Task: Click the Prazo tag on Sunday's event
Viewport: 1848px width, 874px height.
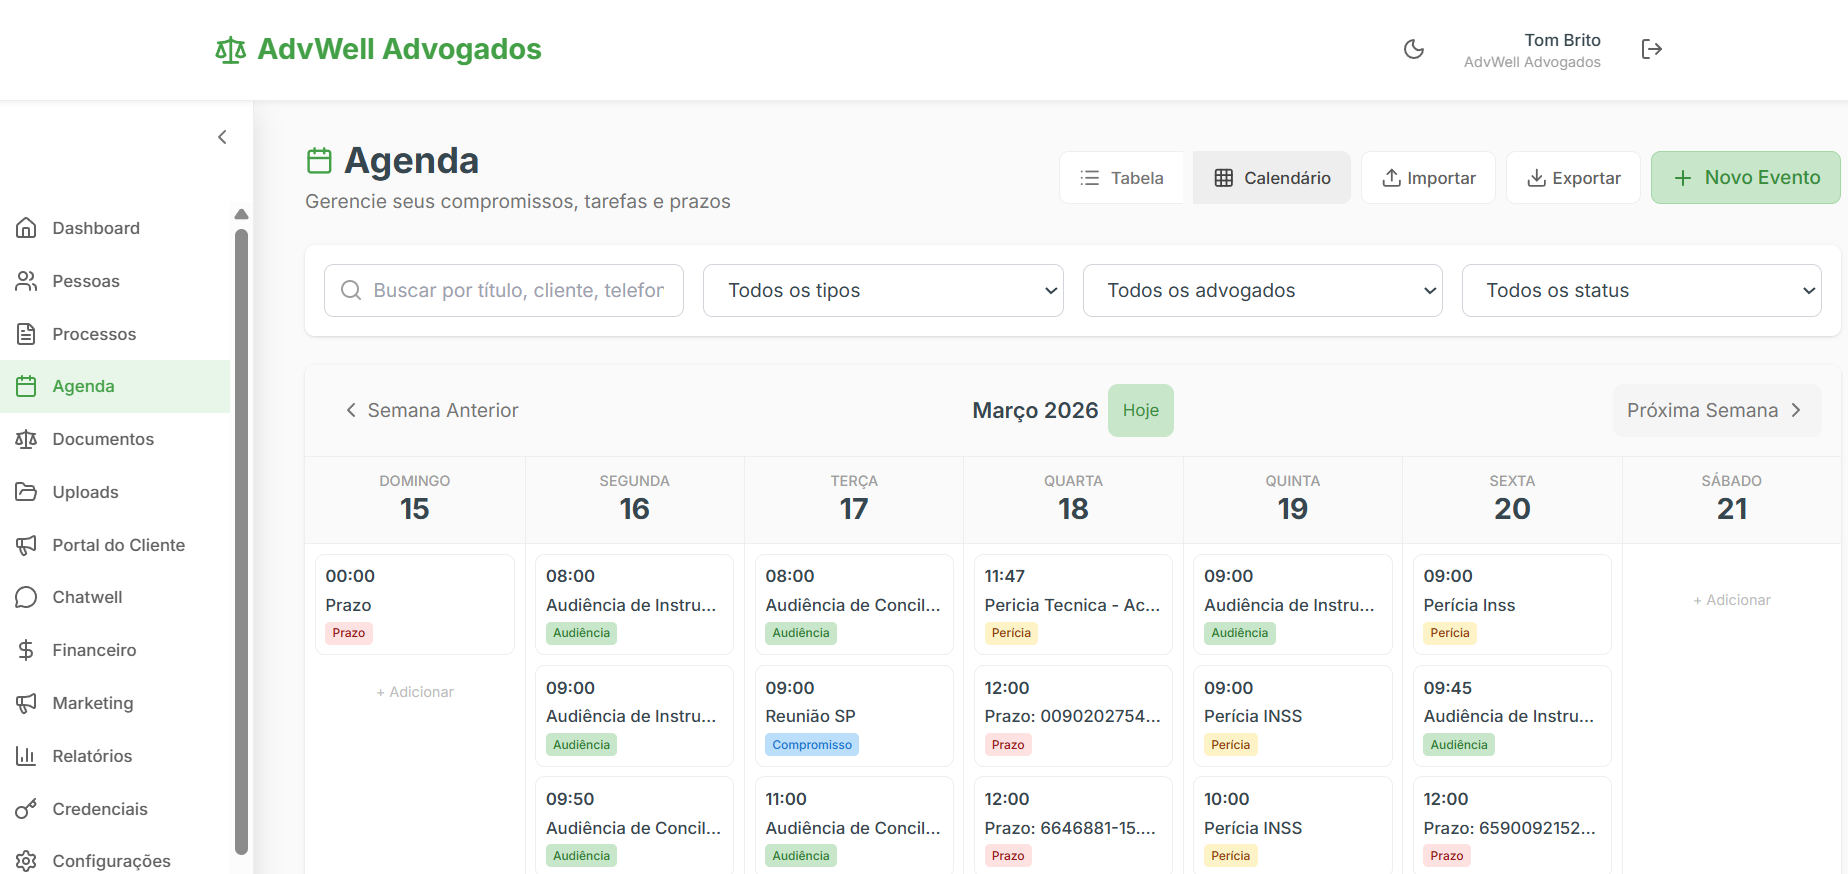Action: pyautogui.click(x=349, y=633)
